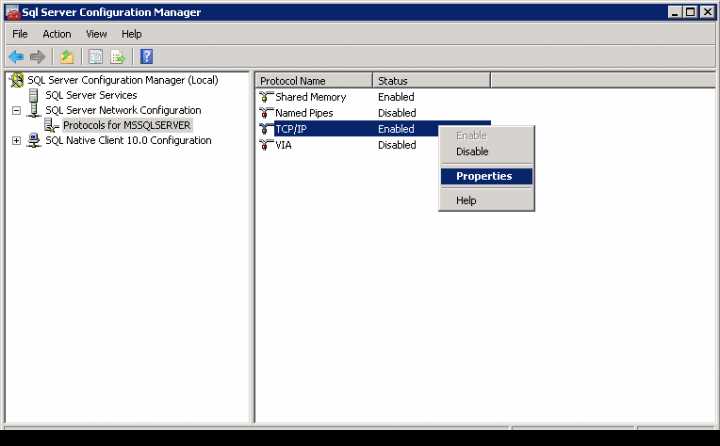Click the Forward arrow toolbar icon
720x446 pixels.
pos(37,57)
